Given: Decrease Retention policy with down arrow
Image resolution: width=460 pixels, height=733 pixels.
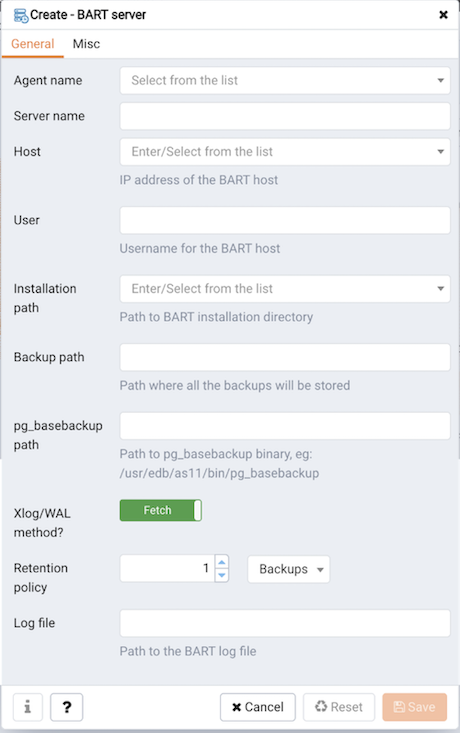Looking at the screenshot, I should point(222,575).
